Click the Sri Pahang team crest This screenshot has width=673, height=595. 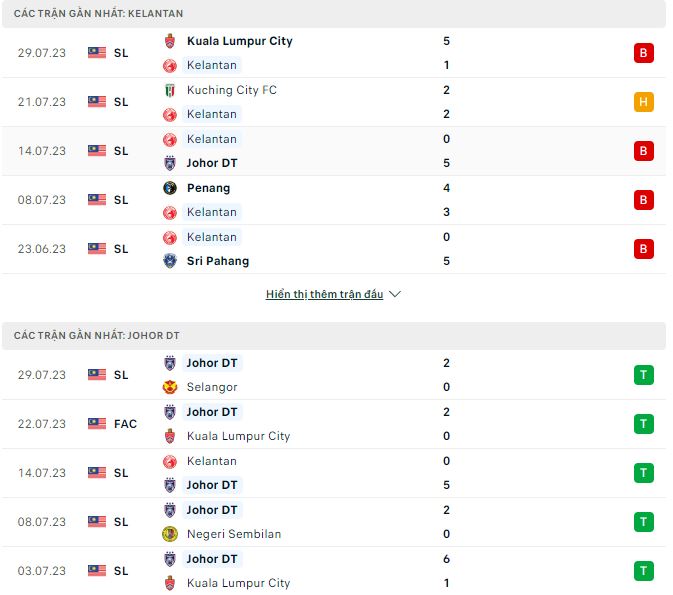coord(170,261)
